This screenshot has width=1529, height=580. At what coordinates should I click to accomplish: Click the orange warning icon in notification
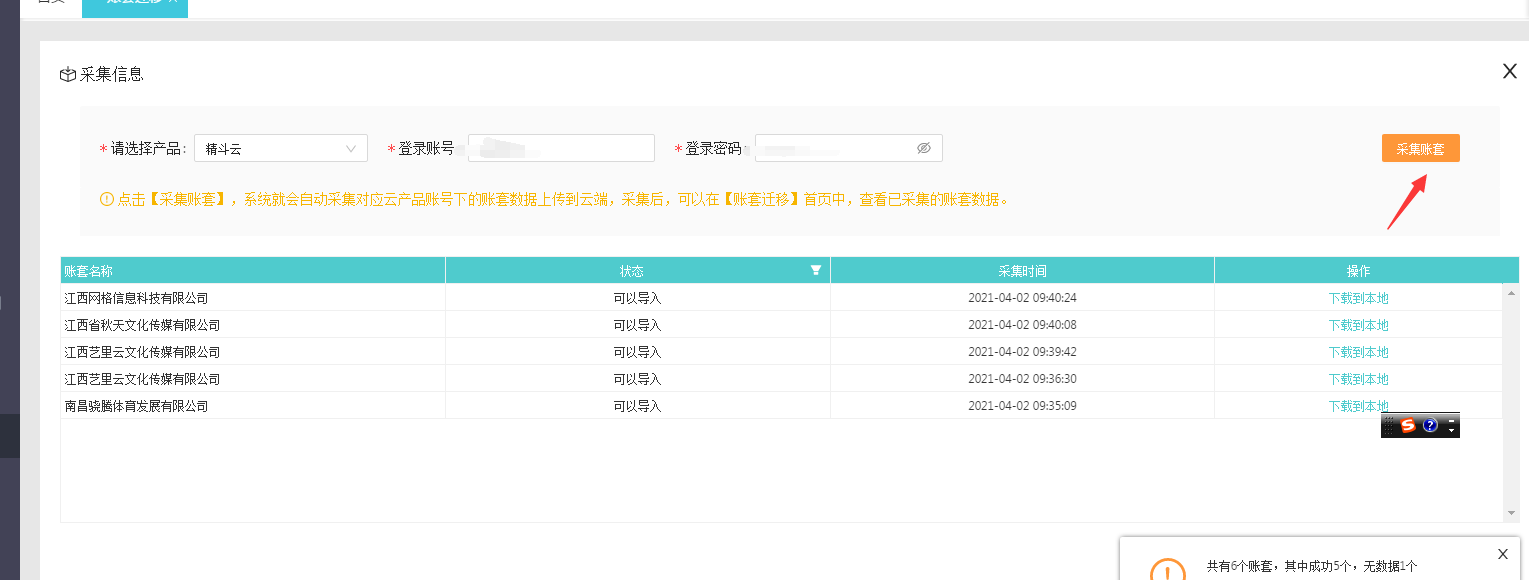1168,572
